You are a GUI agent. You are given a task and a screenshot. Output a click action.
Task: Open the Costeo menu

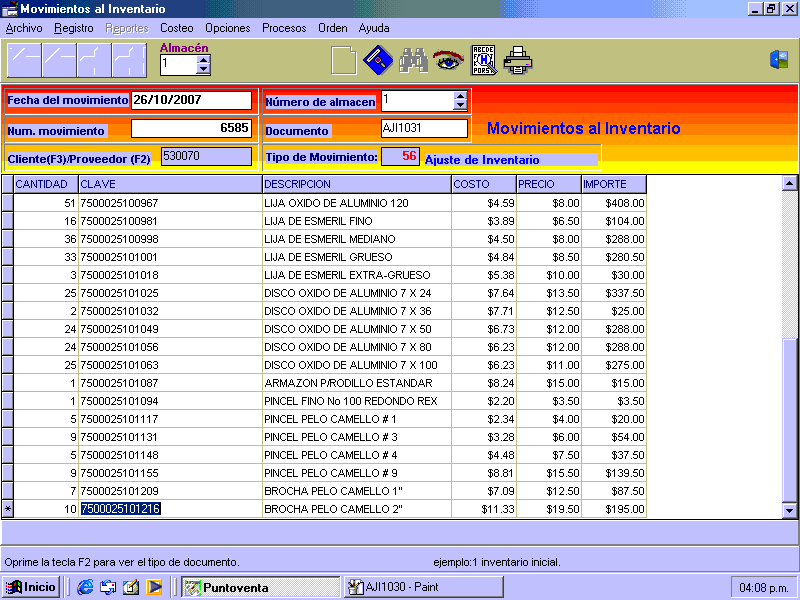[x=177, y=28]
